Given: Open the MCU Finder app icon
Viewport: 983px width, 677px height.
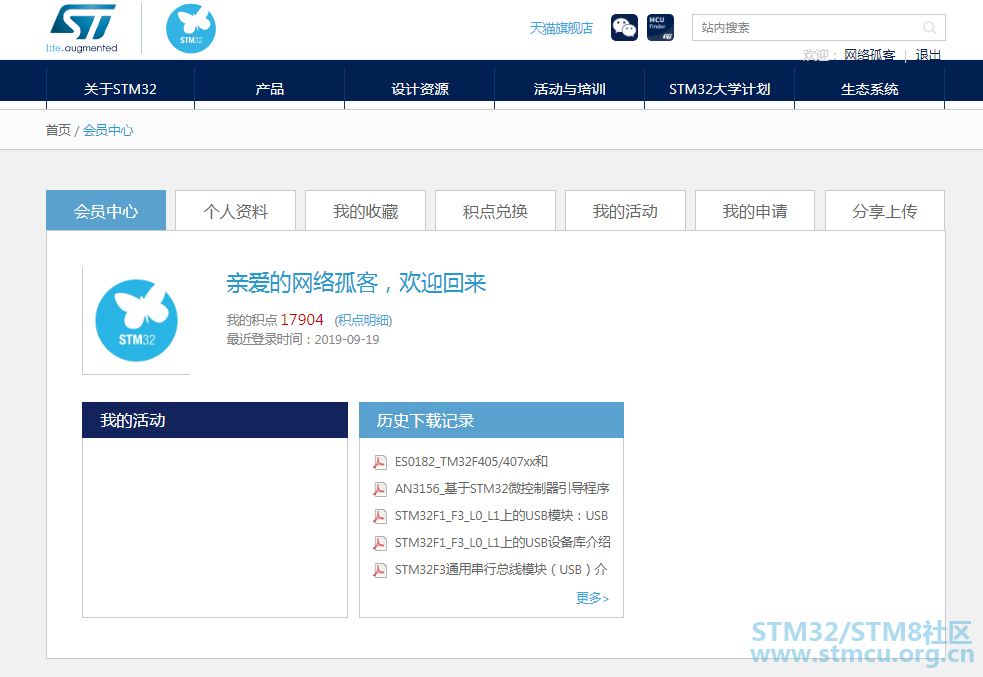Looking at the screenshot, I should tap(660, 28).
